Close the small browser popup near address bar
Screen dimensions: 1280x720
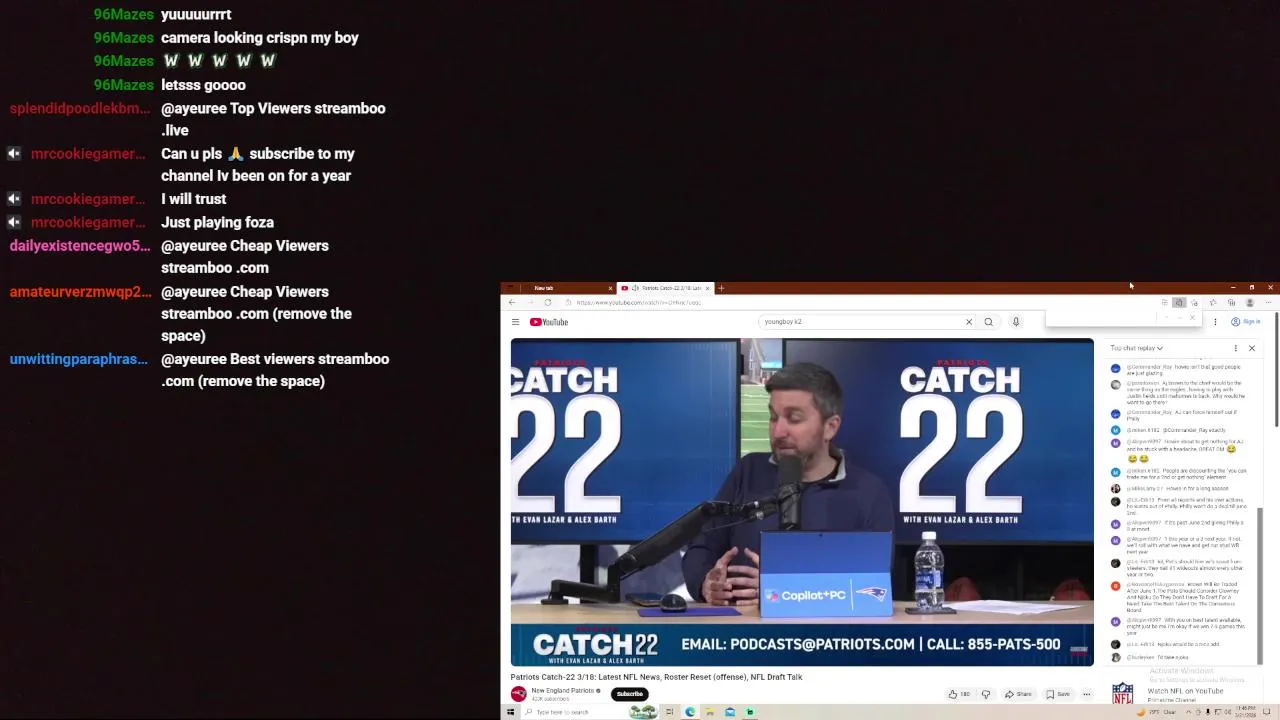click(x=1192, y=318)
